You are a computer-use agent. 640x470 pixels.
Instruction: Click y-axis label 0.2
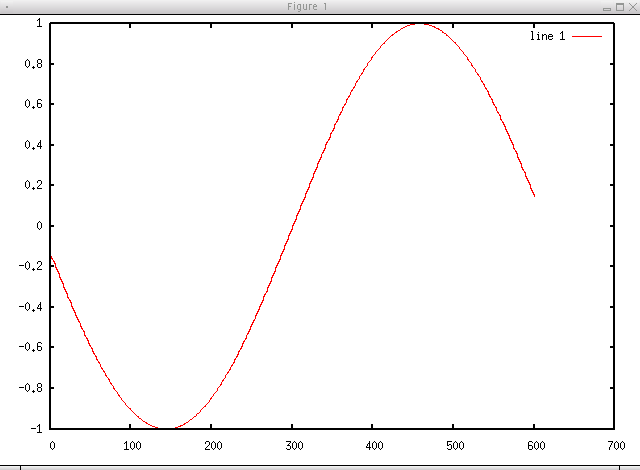33,185
